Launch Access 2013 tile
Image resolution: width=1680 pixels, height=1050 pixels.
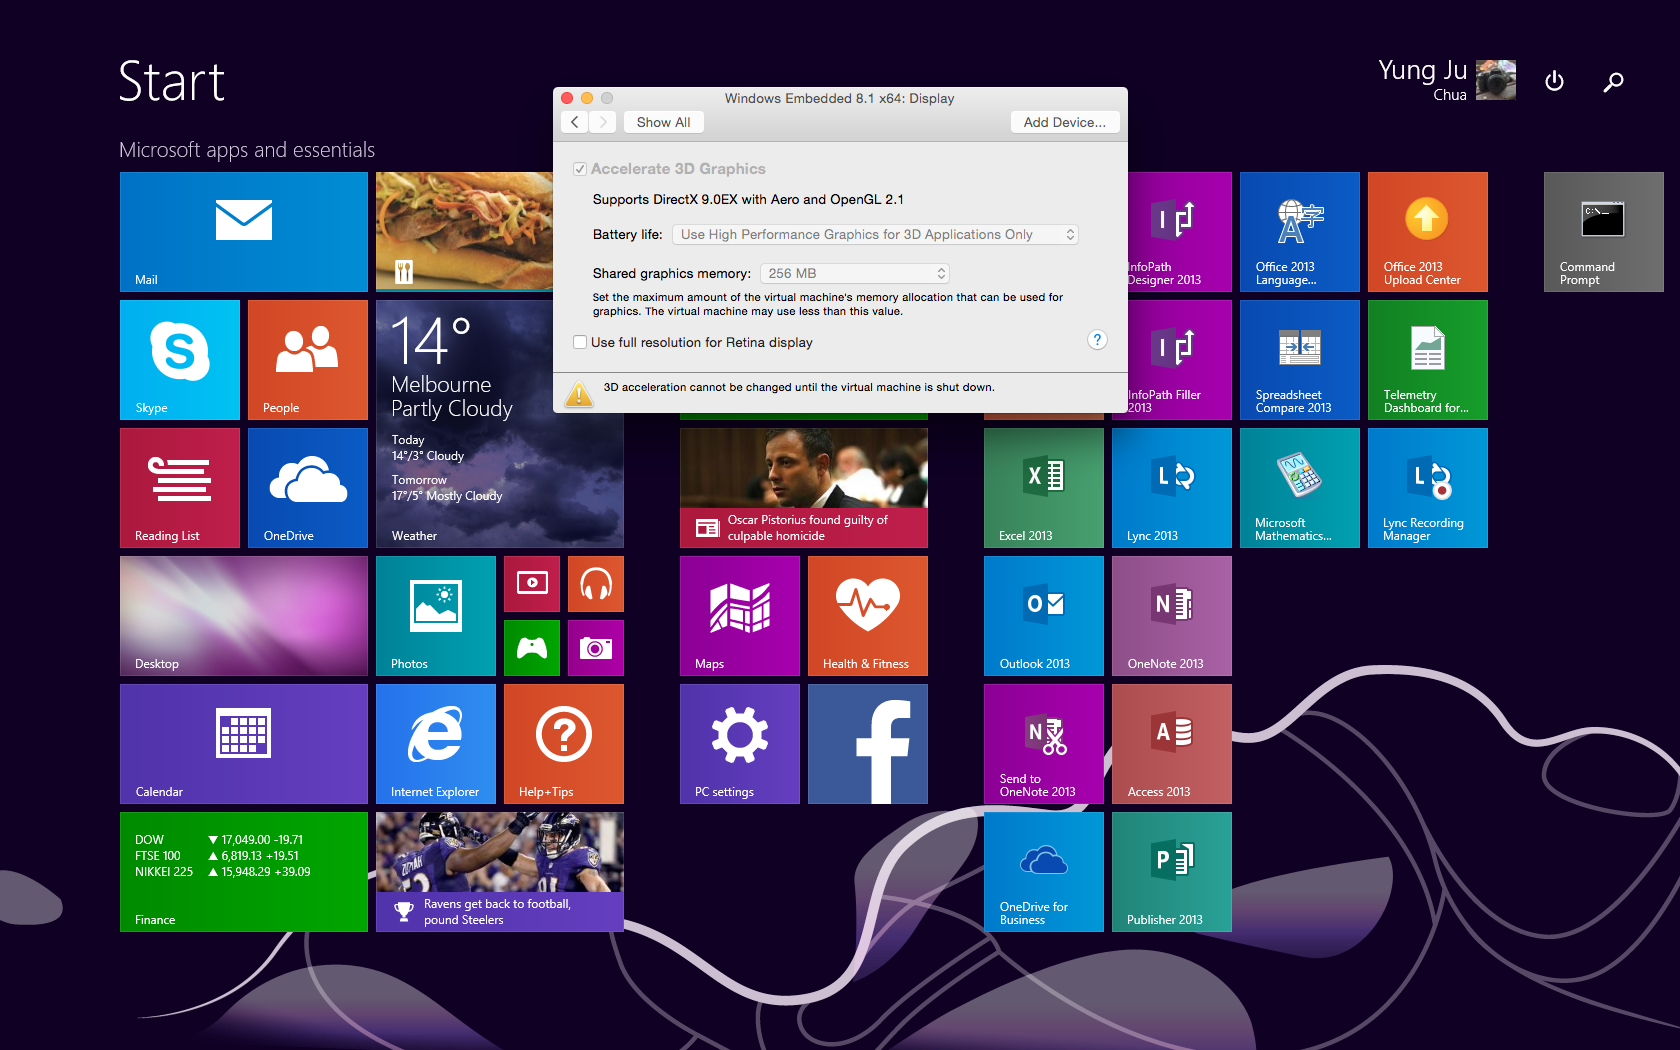point(1172,744)
